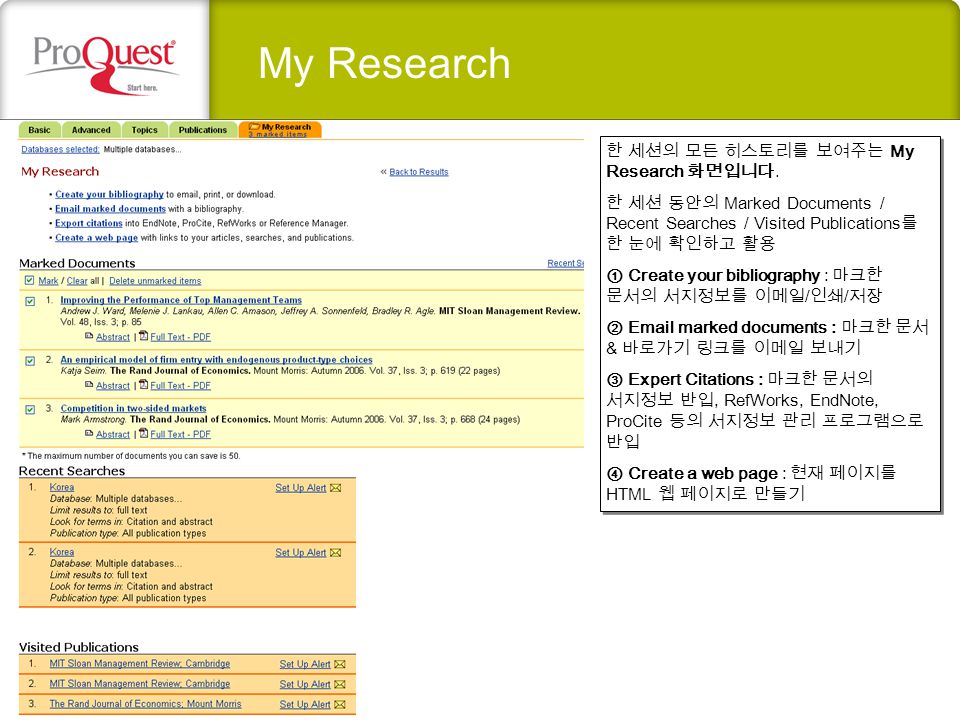Click the Mark all link
The height and width of the screenshot is (720, 960).
[x=48, y=281]
